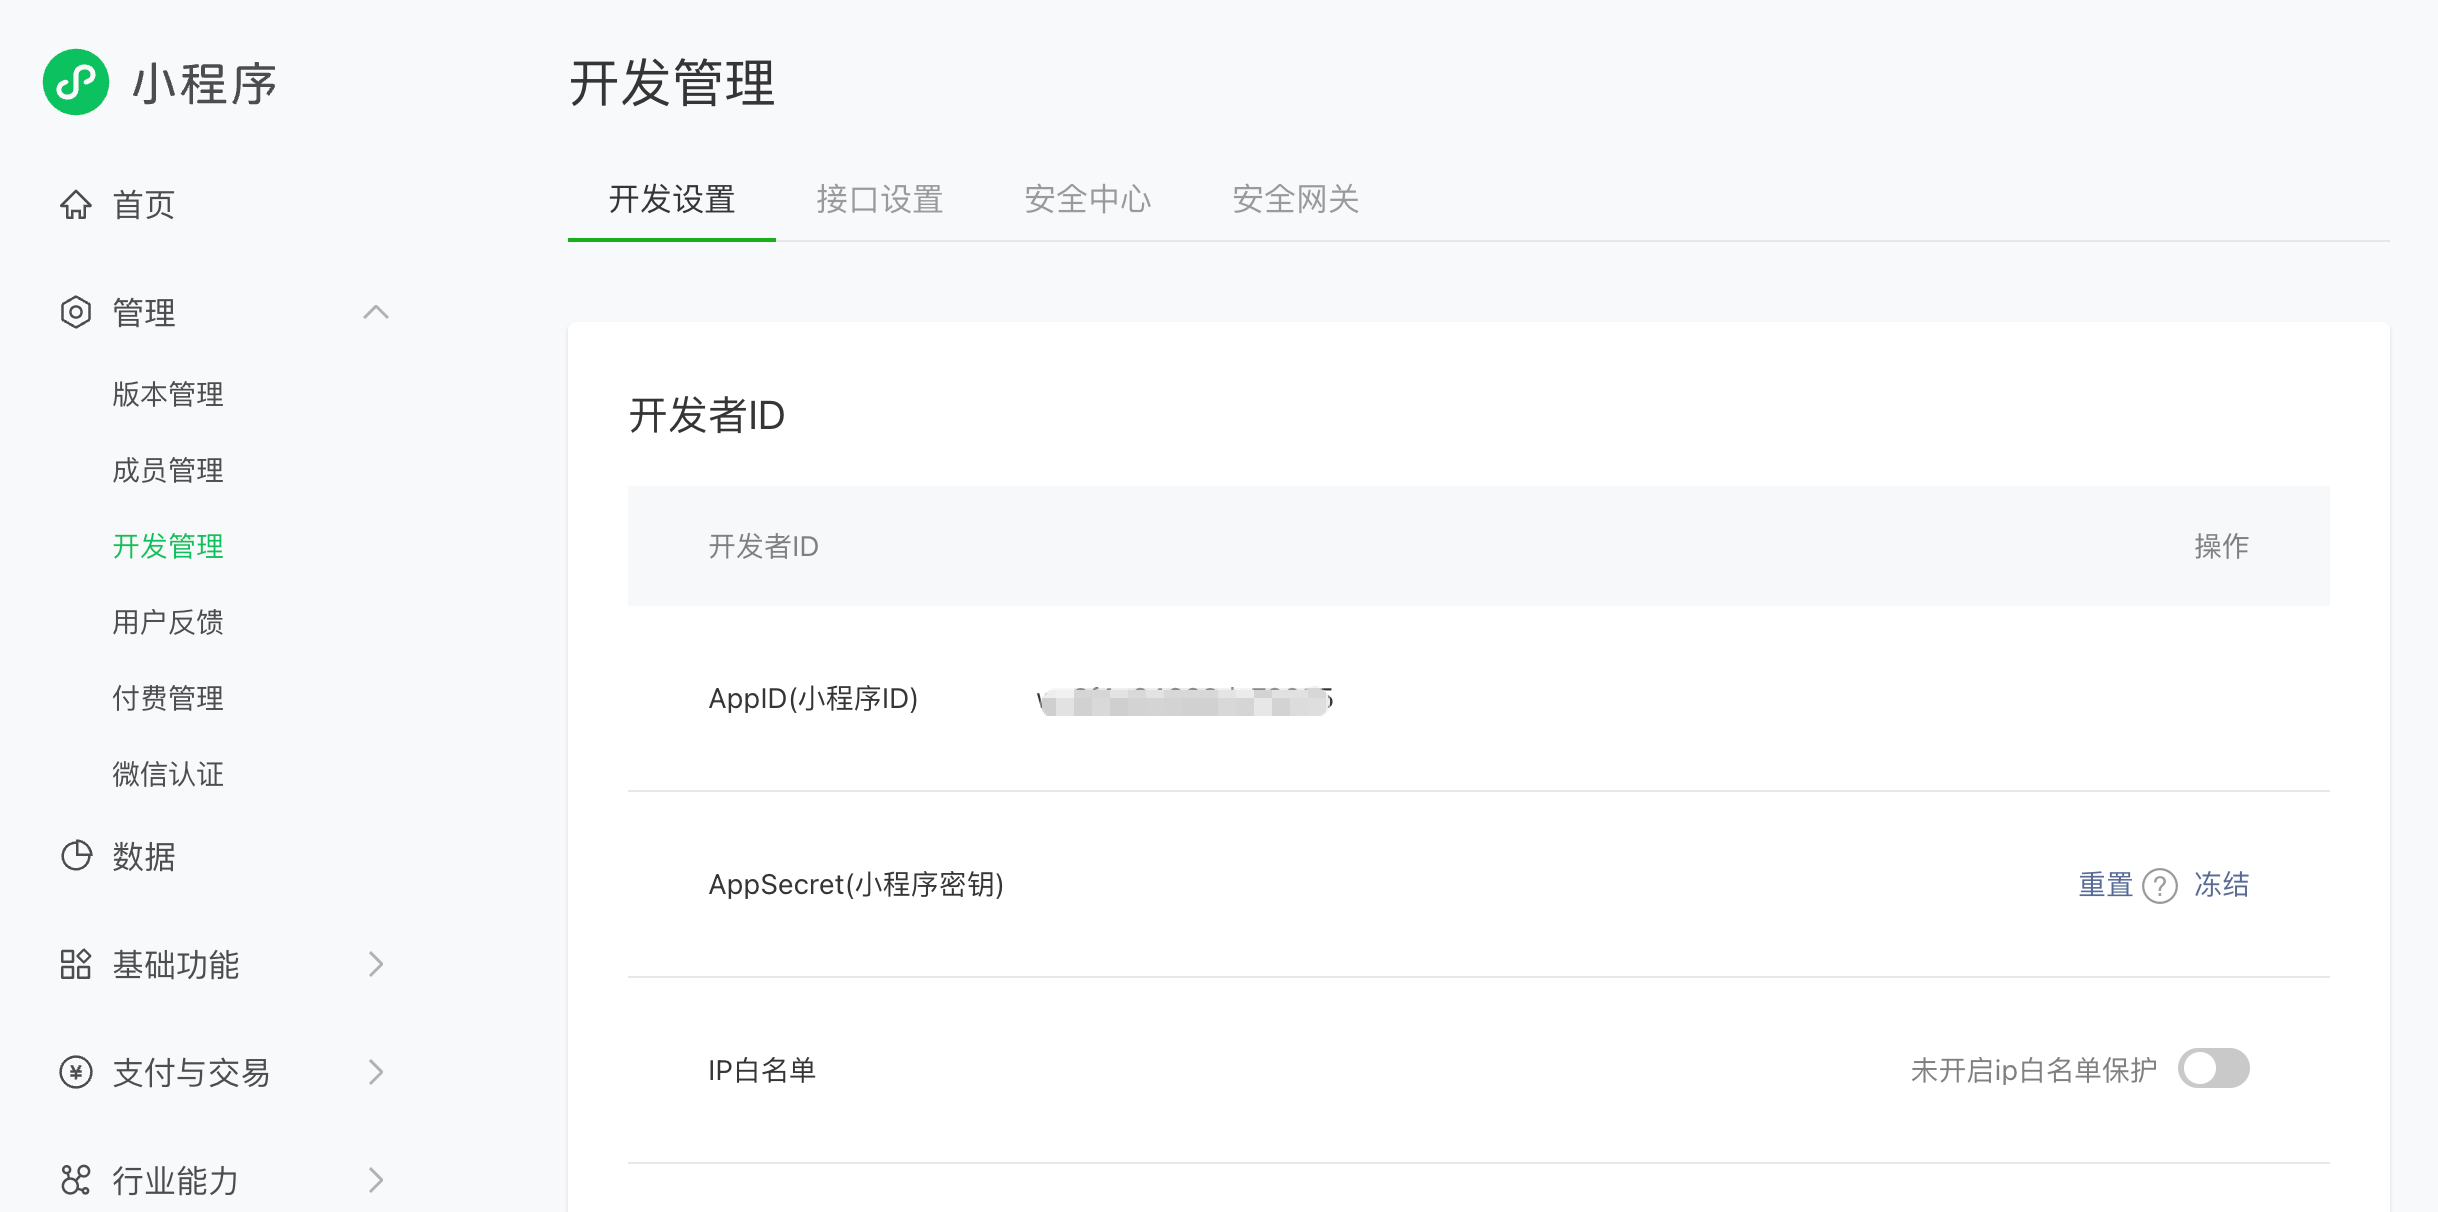Image resolution: width=2438 pixels, height=1212 pixels.
Task: Click the yen 支付与交易 icon
Action: [76, 1072]
